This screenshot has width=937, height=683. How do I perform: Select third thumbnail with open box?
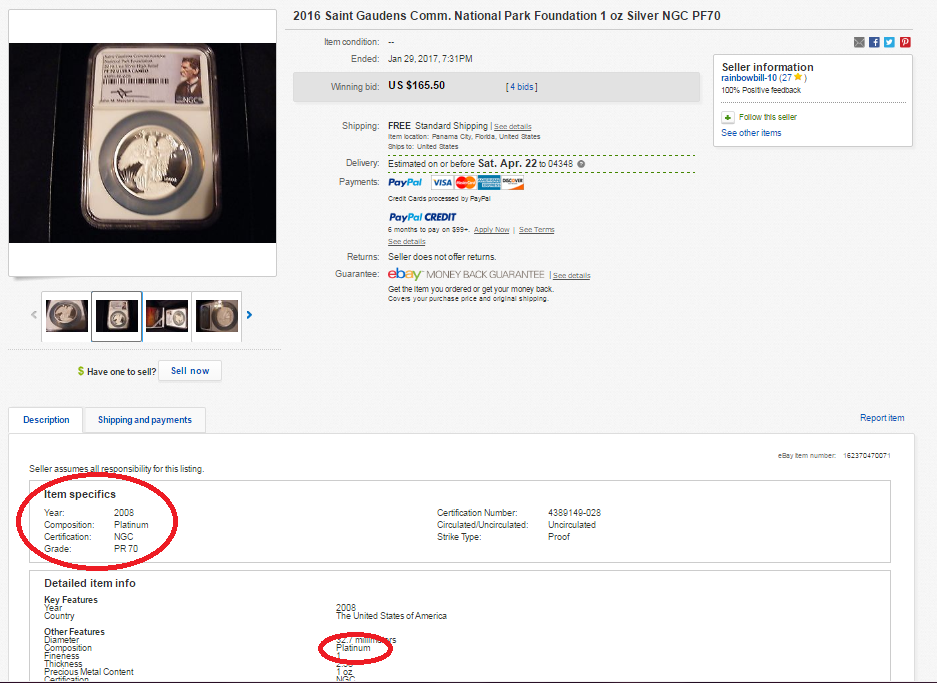(x=167, y=316)
